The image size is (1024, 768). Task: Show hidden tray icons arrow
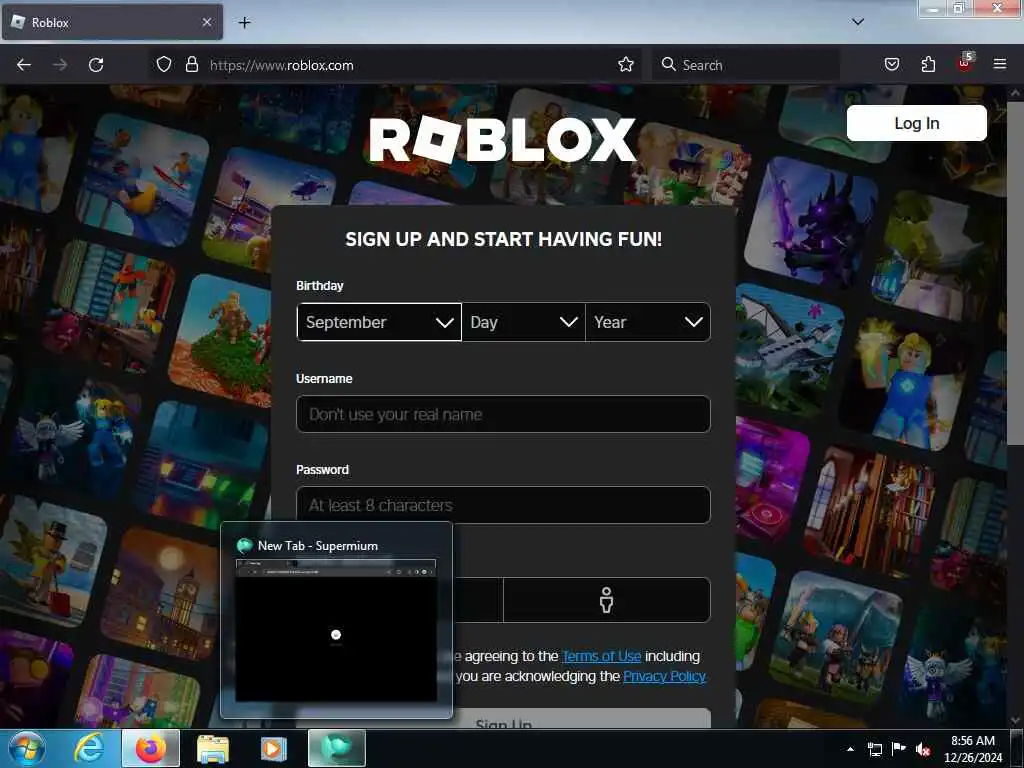pos(850,749)
